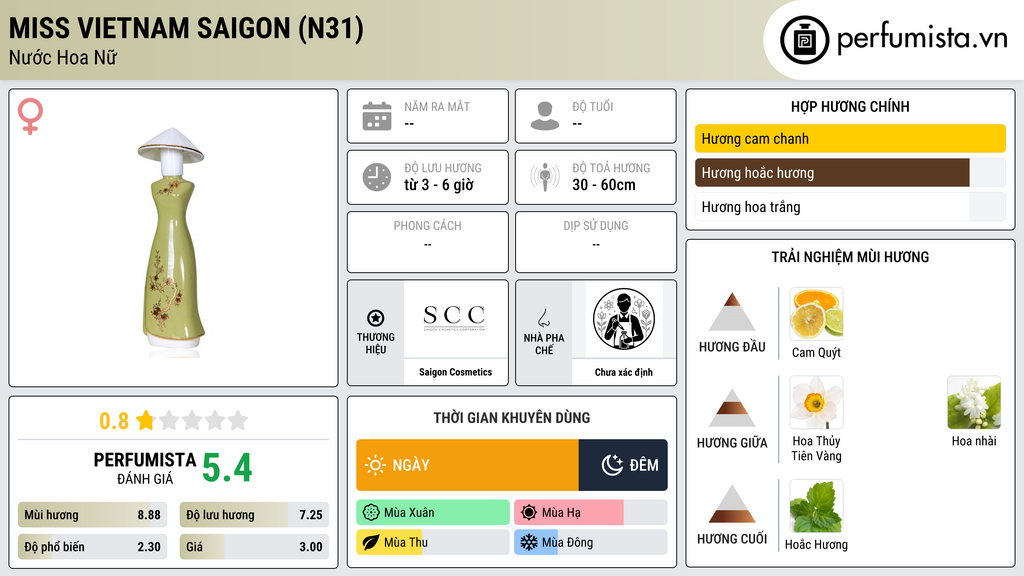Click the Hương cuối pyramid icon

pyautogui.click(x=732, y=504)
